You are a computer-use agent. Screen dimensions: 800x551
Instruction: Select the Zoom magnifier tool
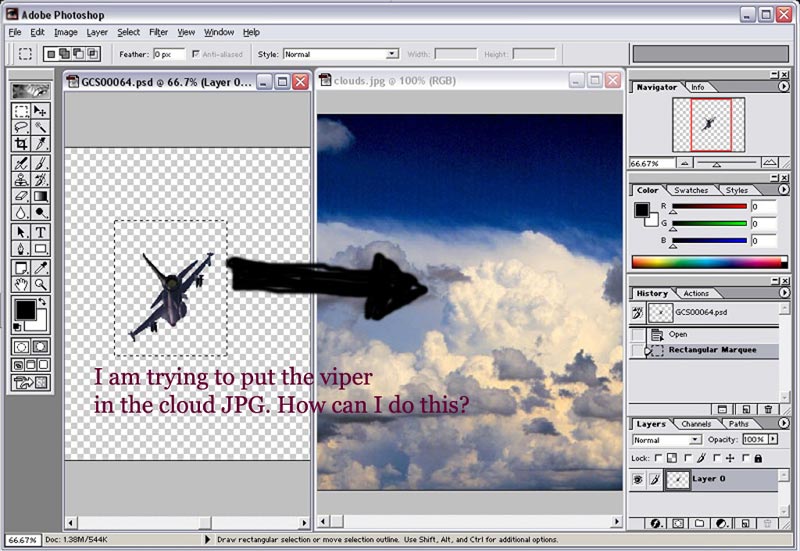(x=41, y=285)
